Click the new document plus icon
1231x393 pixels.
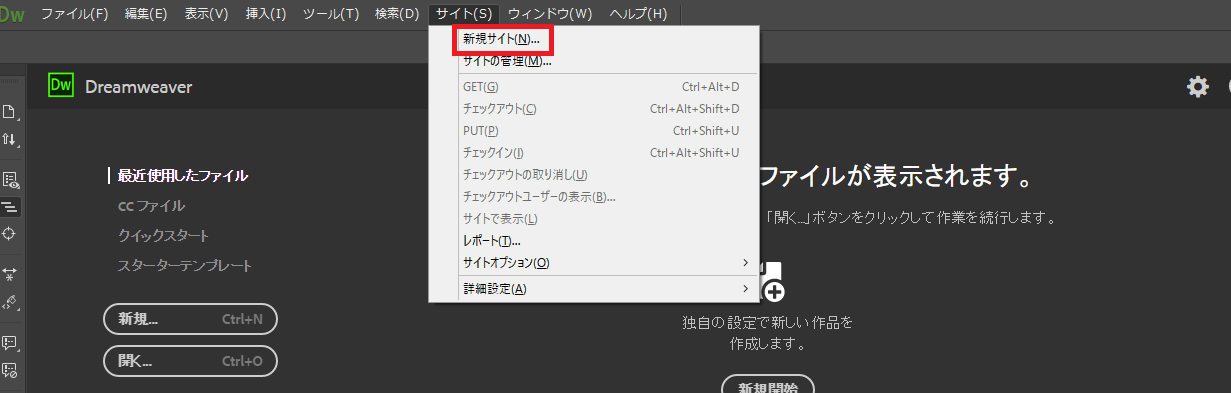[x=771, y=283]
